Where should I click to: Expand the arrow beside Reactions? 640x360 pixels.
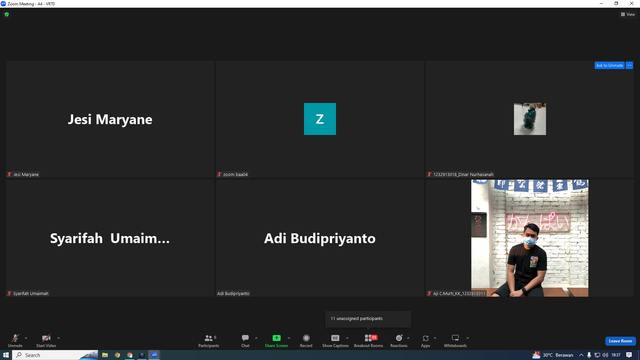click(x=409, y=338)
